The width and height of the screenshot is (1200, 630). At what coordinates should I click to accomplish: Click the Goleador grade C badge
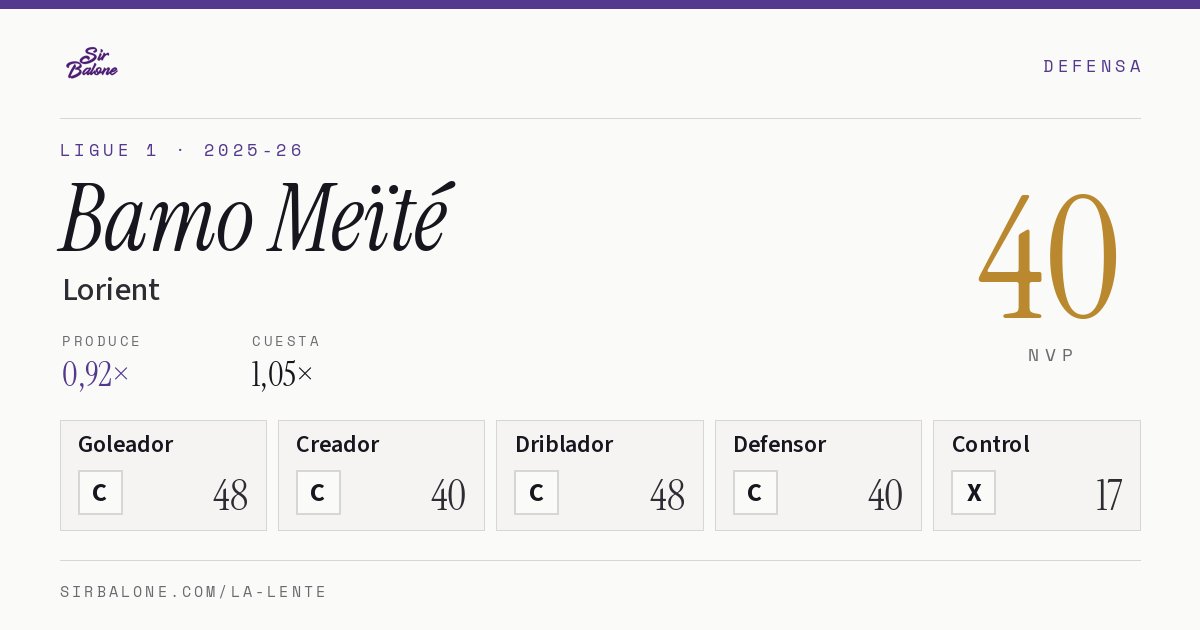pyautogui.click(x=100, y=492)
